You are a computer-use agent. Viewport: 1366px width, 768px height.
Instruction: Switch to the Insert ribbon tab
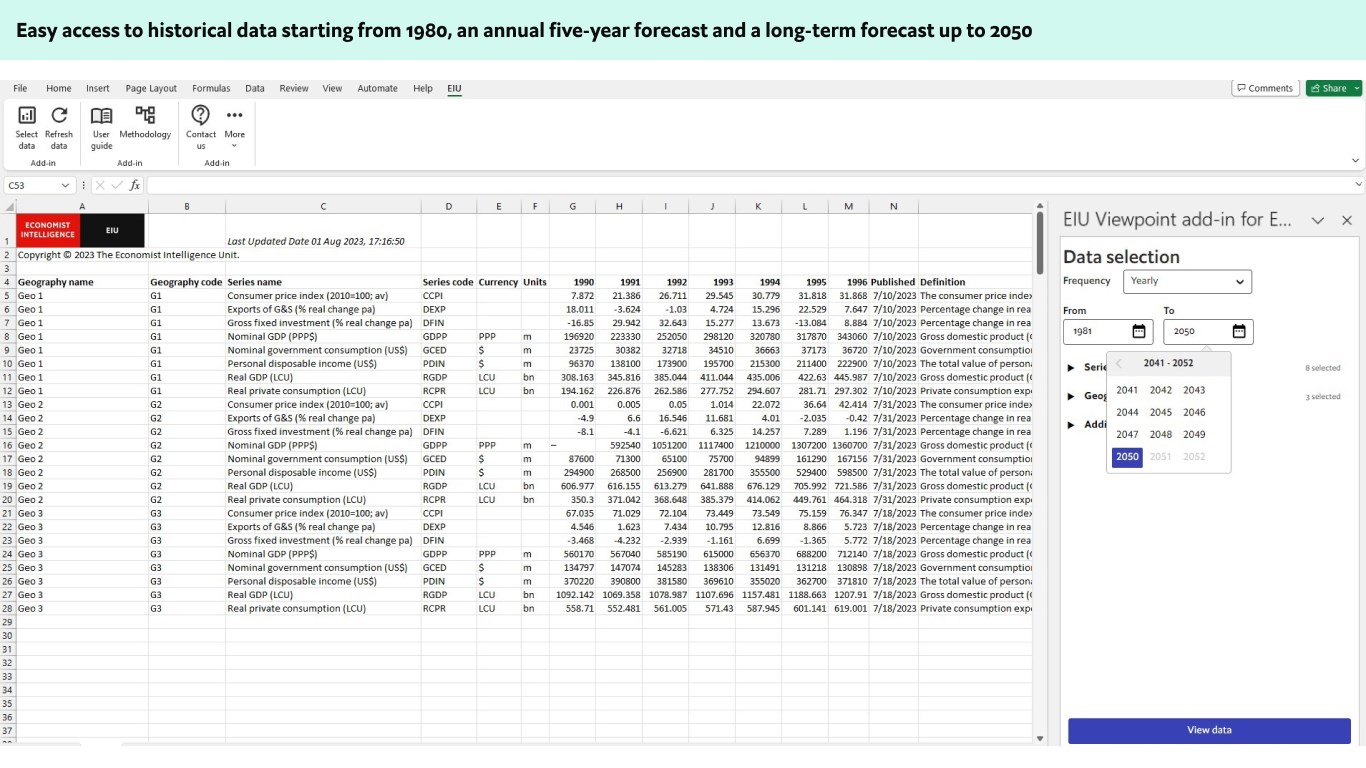pos(98,88)
